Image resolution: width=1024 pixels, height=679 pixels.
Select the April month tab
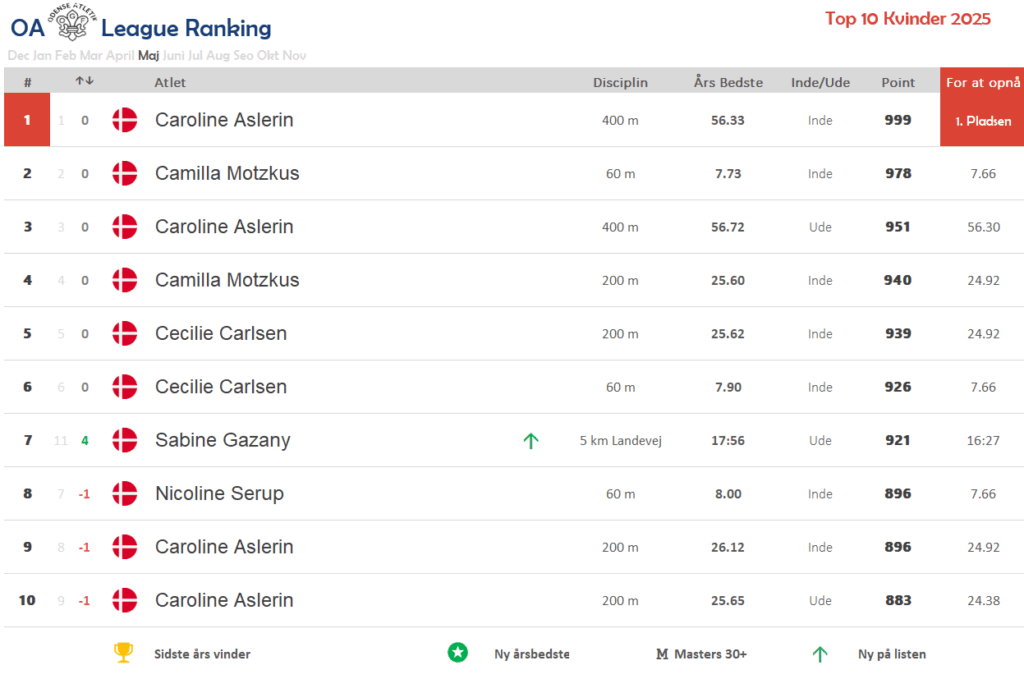120,55
